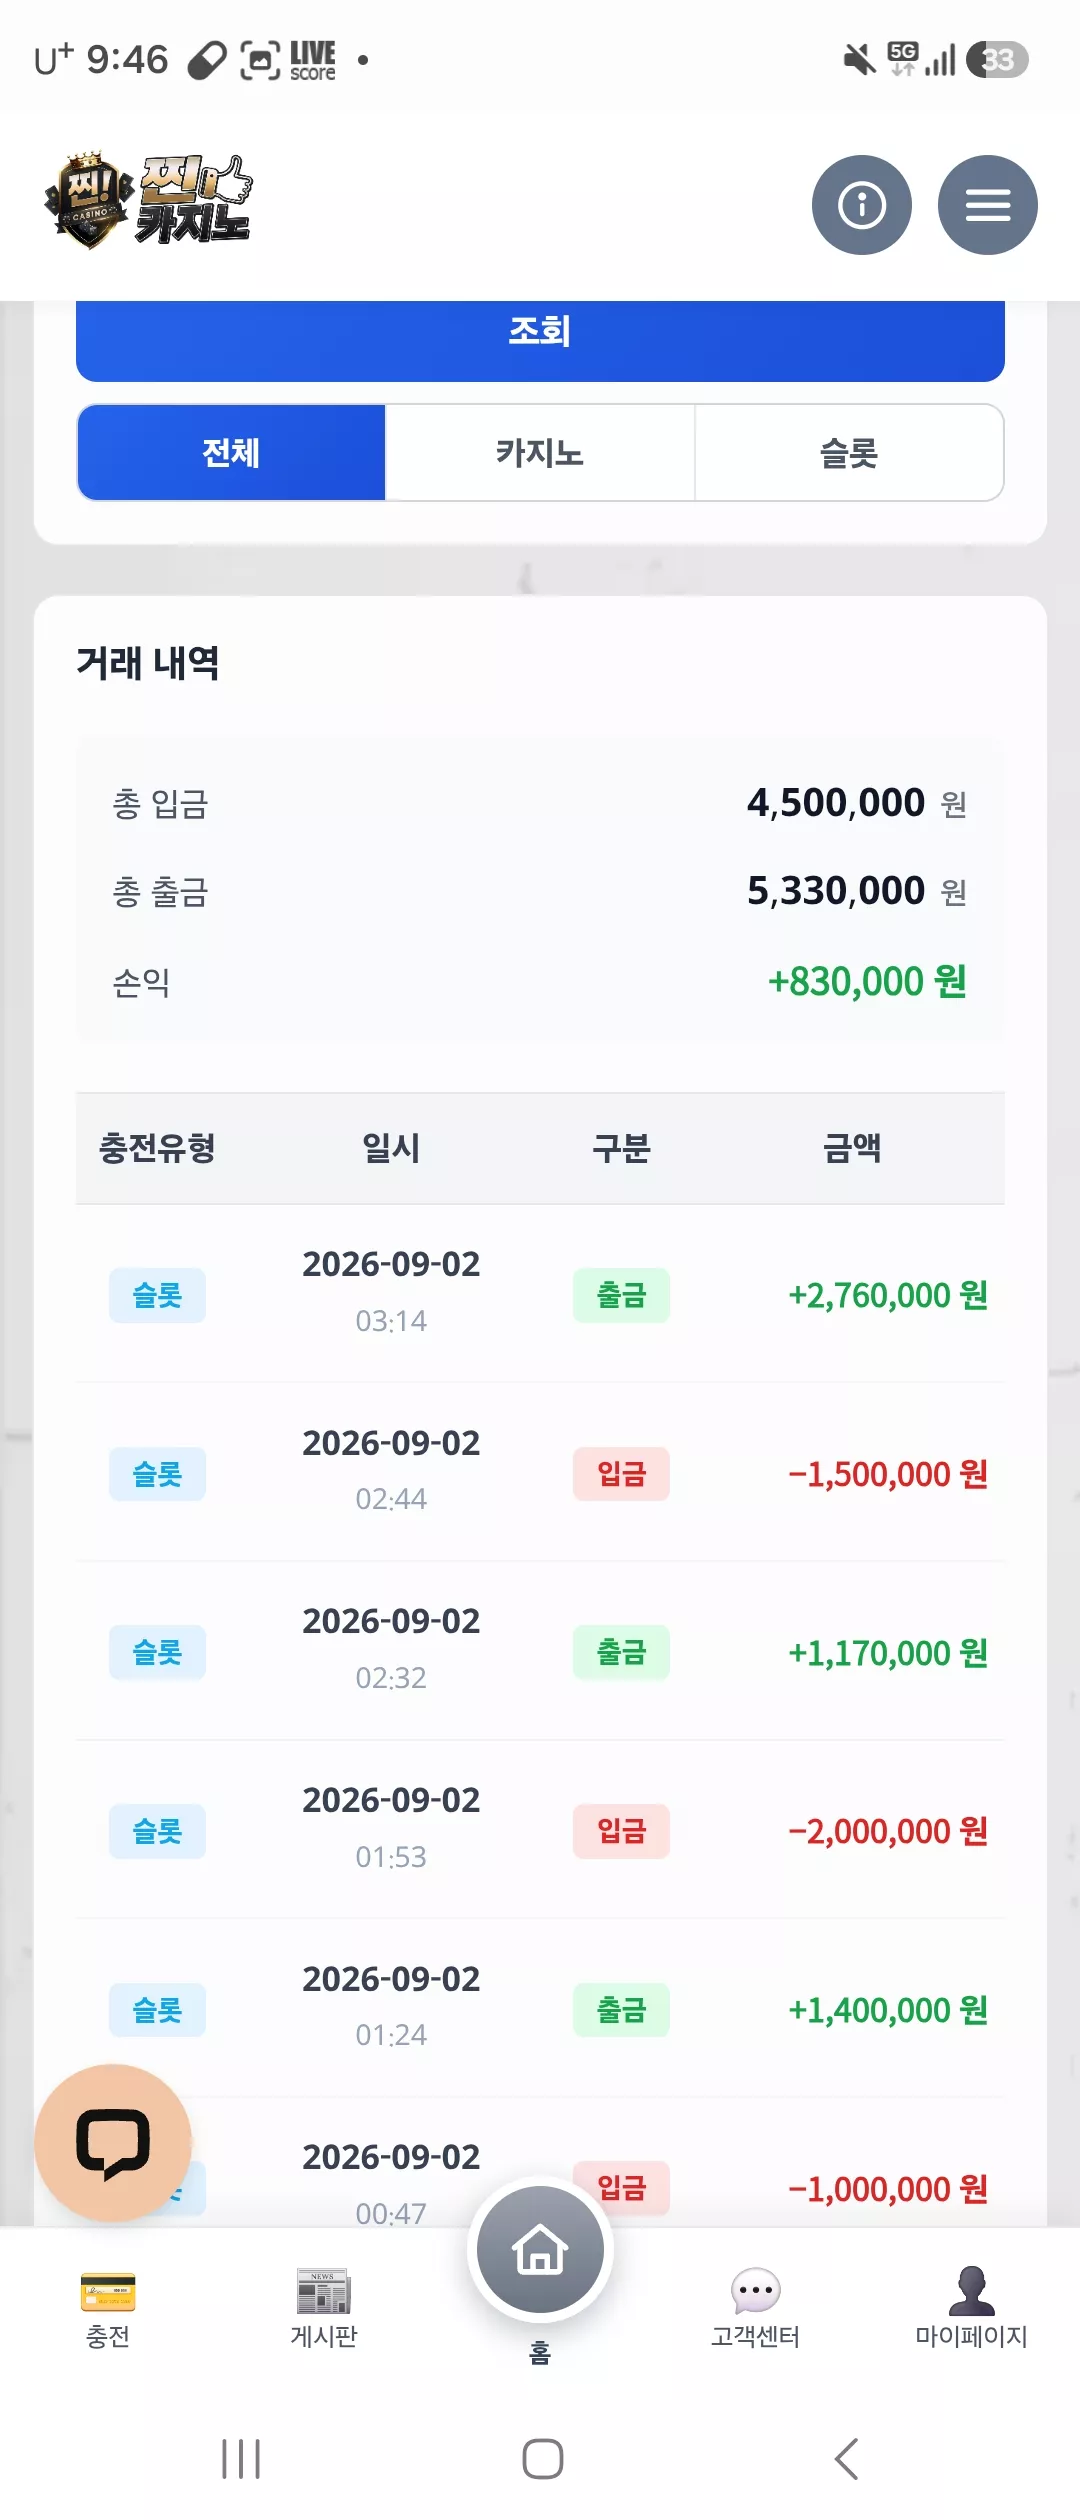Open 충전 card icon in bottom bar
Screen dimensions: 1080x2520
point(108,2292)
